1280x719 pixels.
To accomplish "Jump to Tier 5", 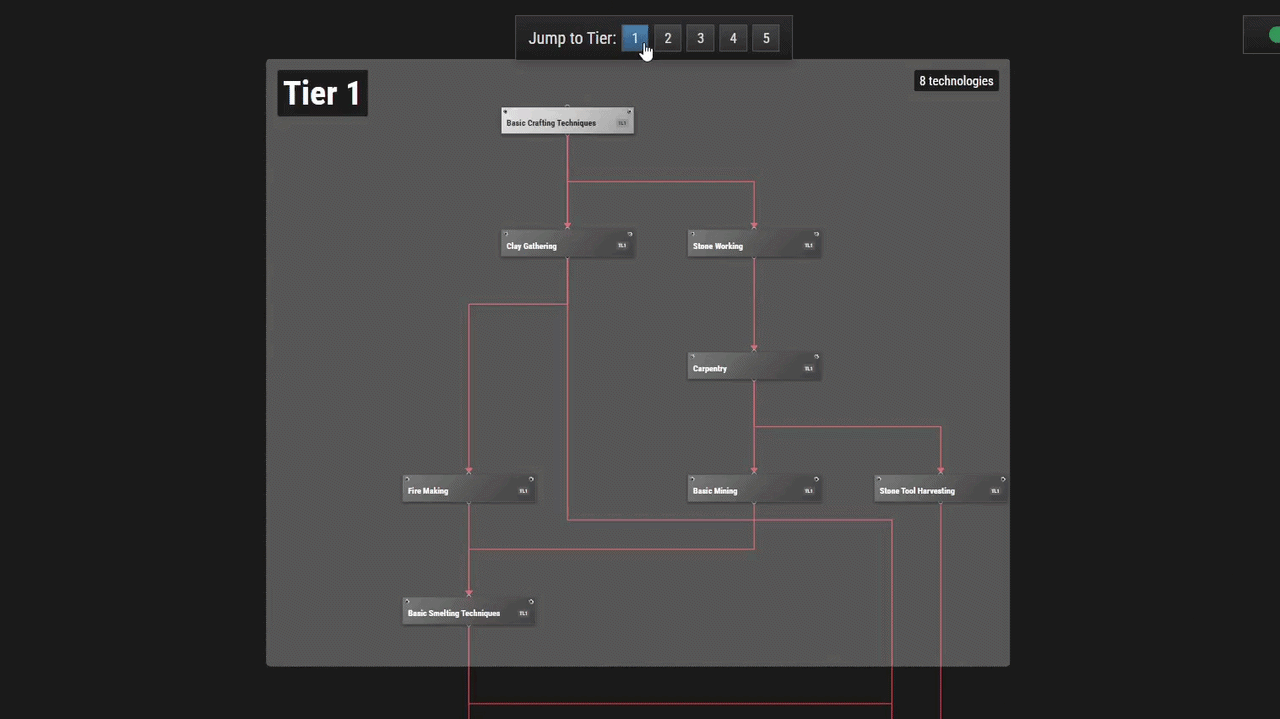I will click(x=766, y=38).
